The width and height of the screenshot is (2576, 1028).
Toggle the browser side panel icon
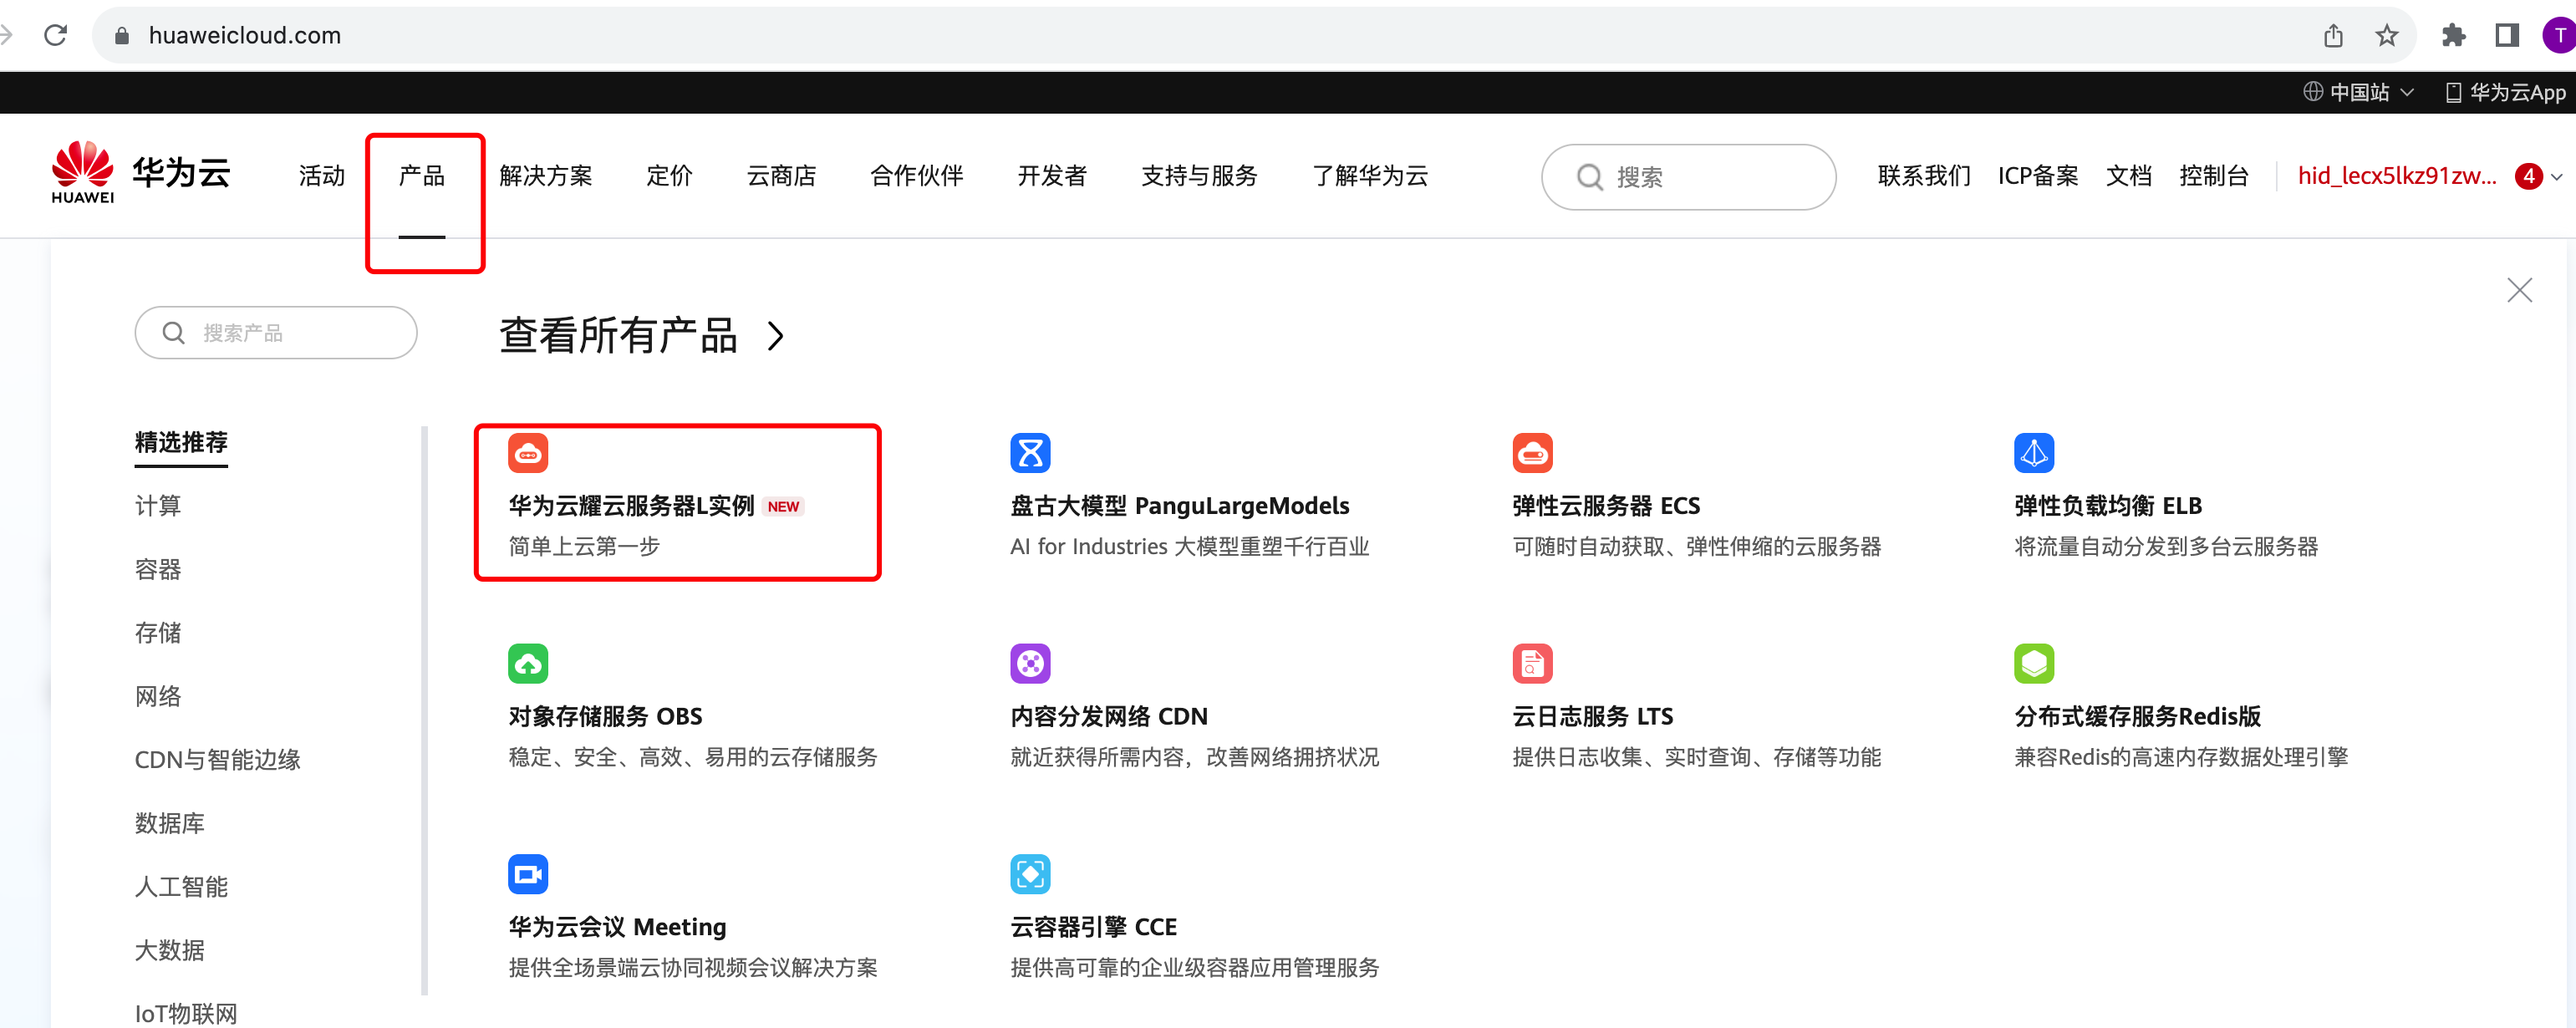2506,35
